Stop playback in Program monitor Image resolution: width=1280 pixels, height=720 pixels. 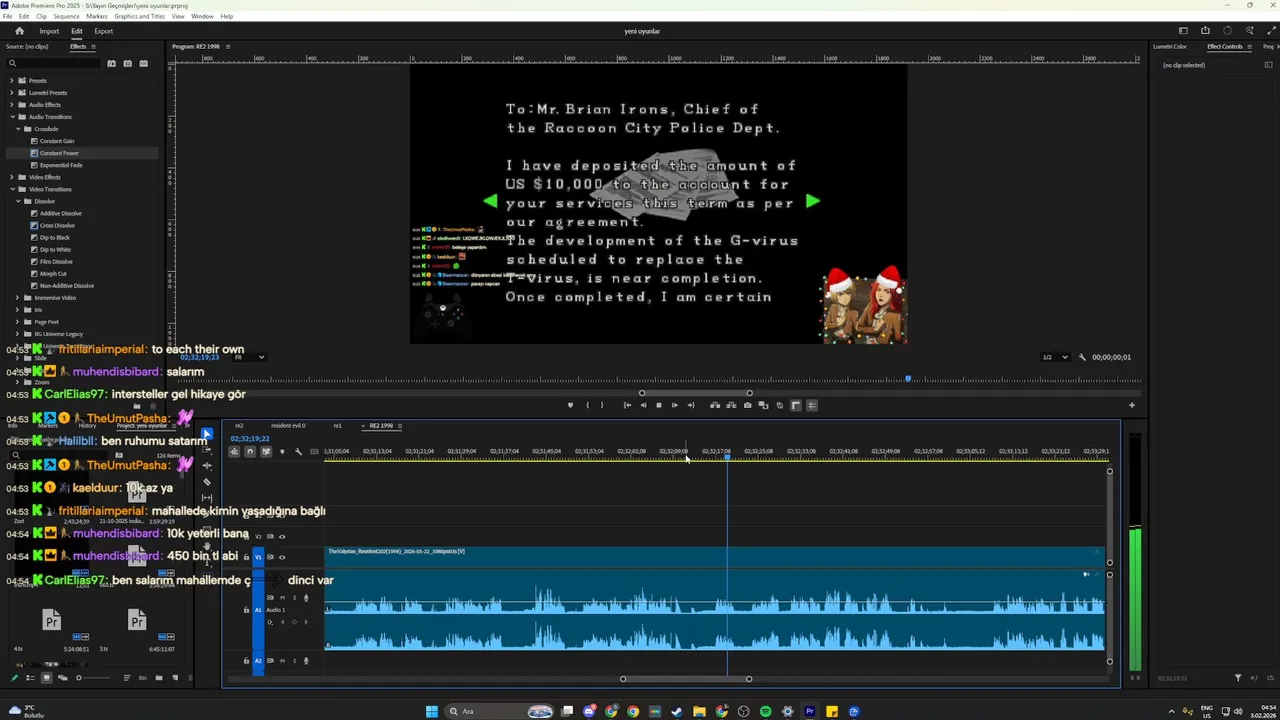tap(658, 405)
